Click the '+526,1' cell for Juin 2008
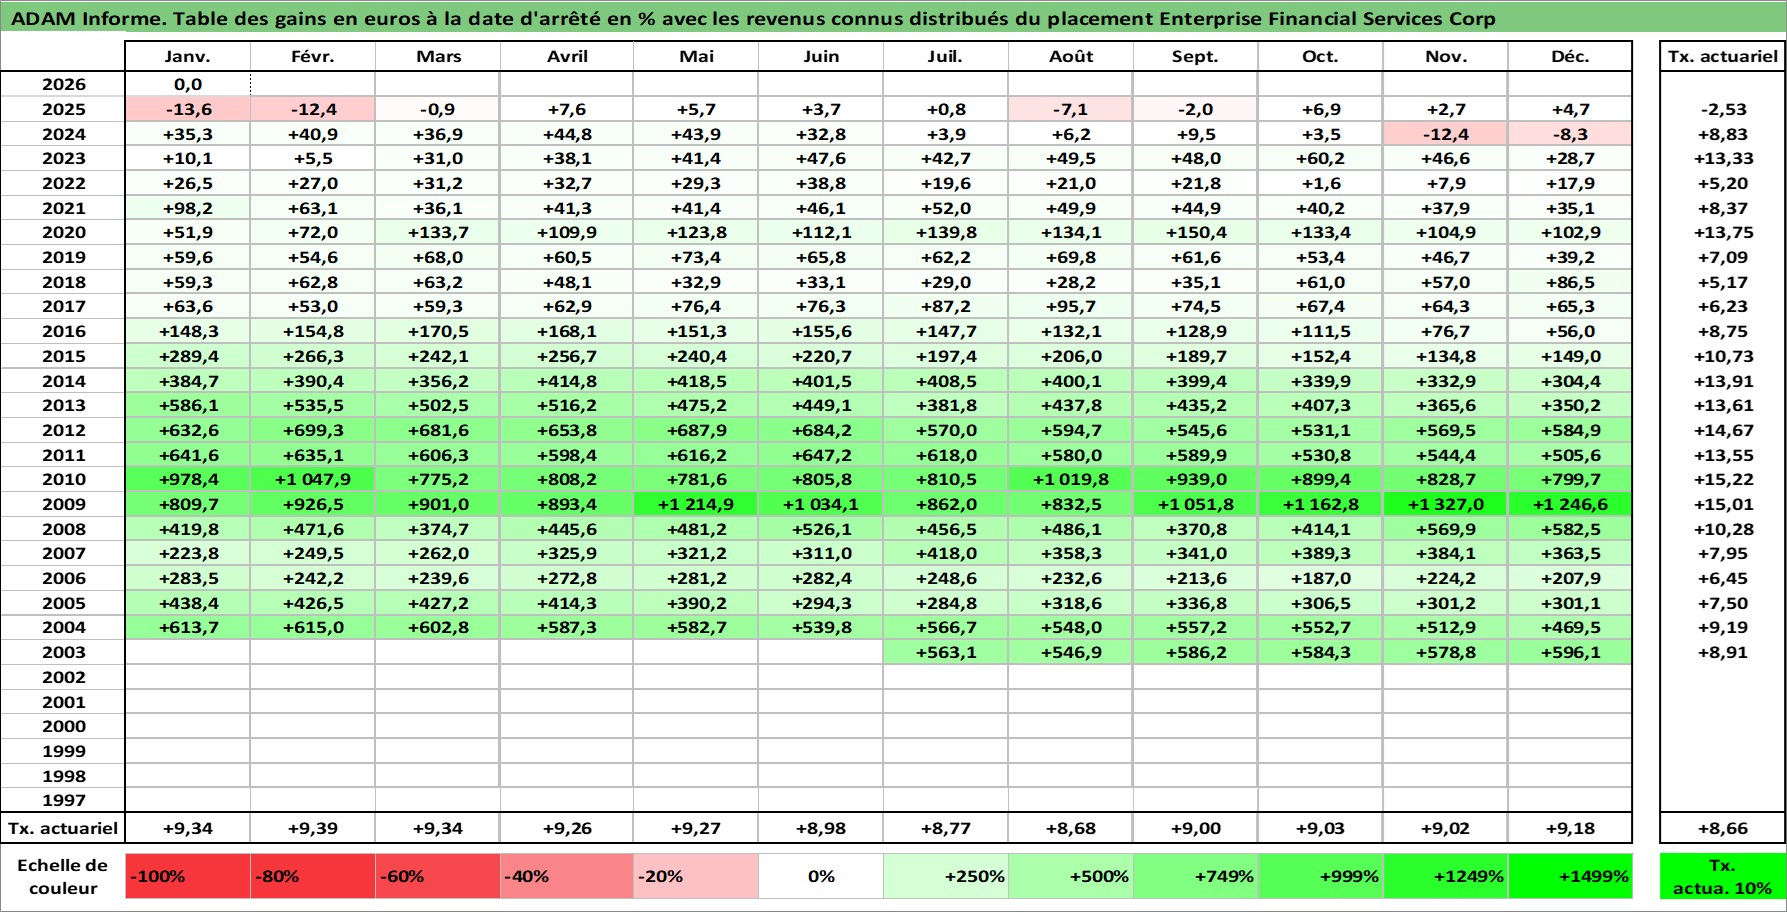The width and height of the screenshot is (1787, 912). tap(821, 529)
